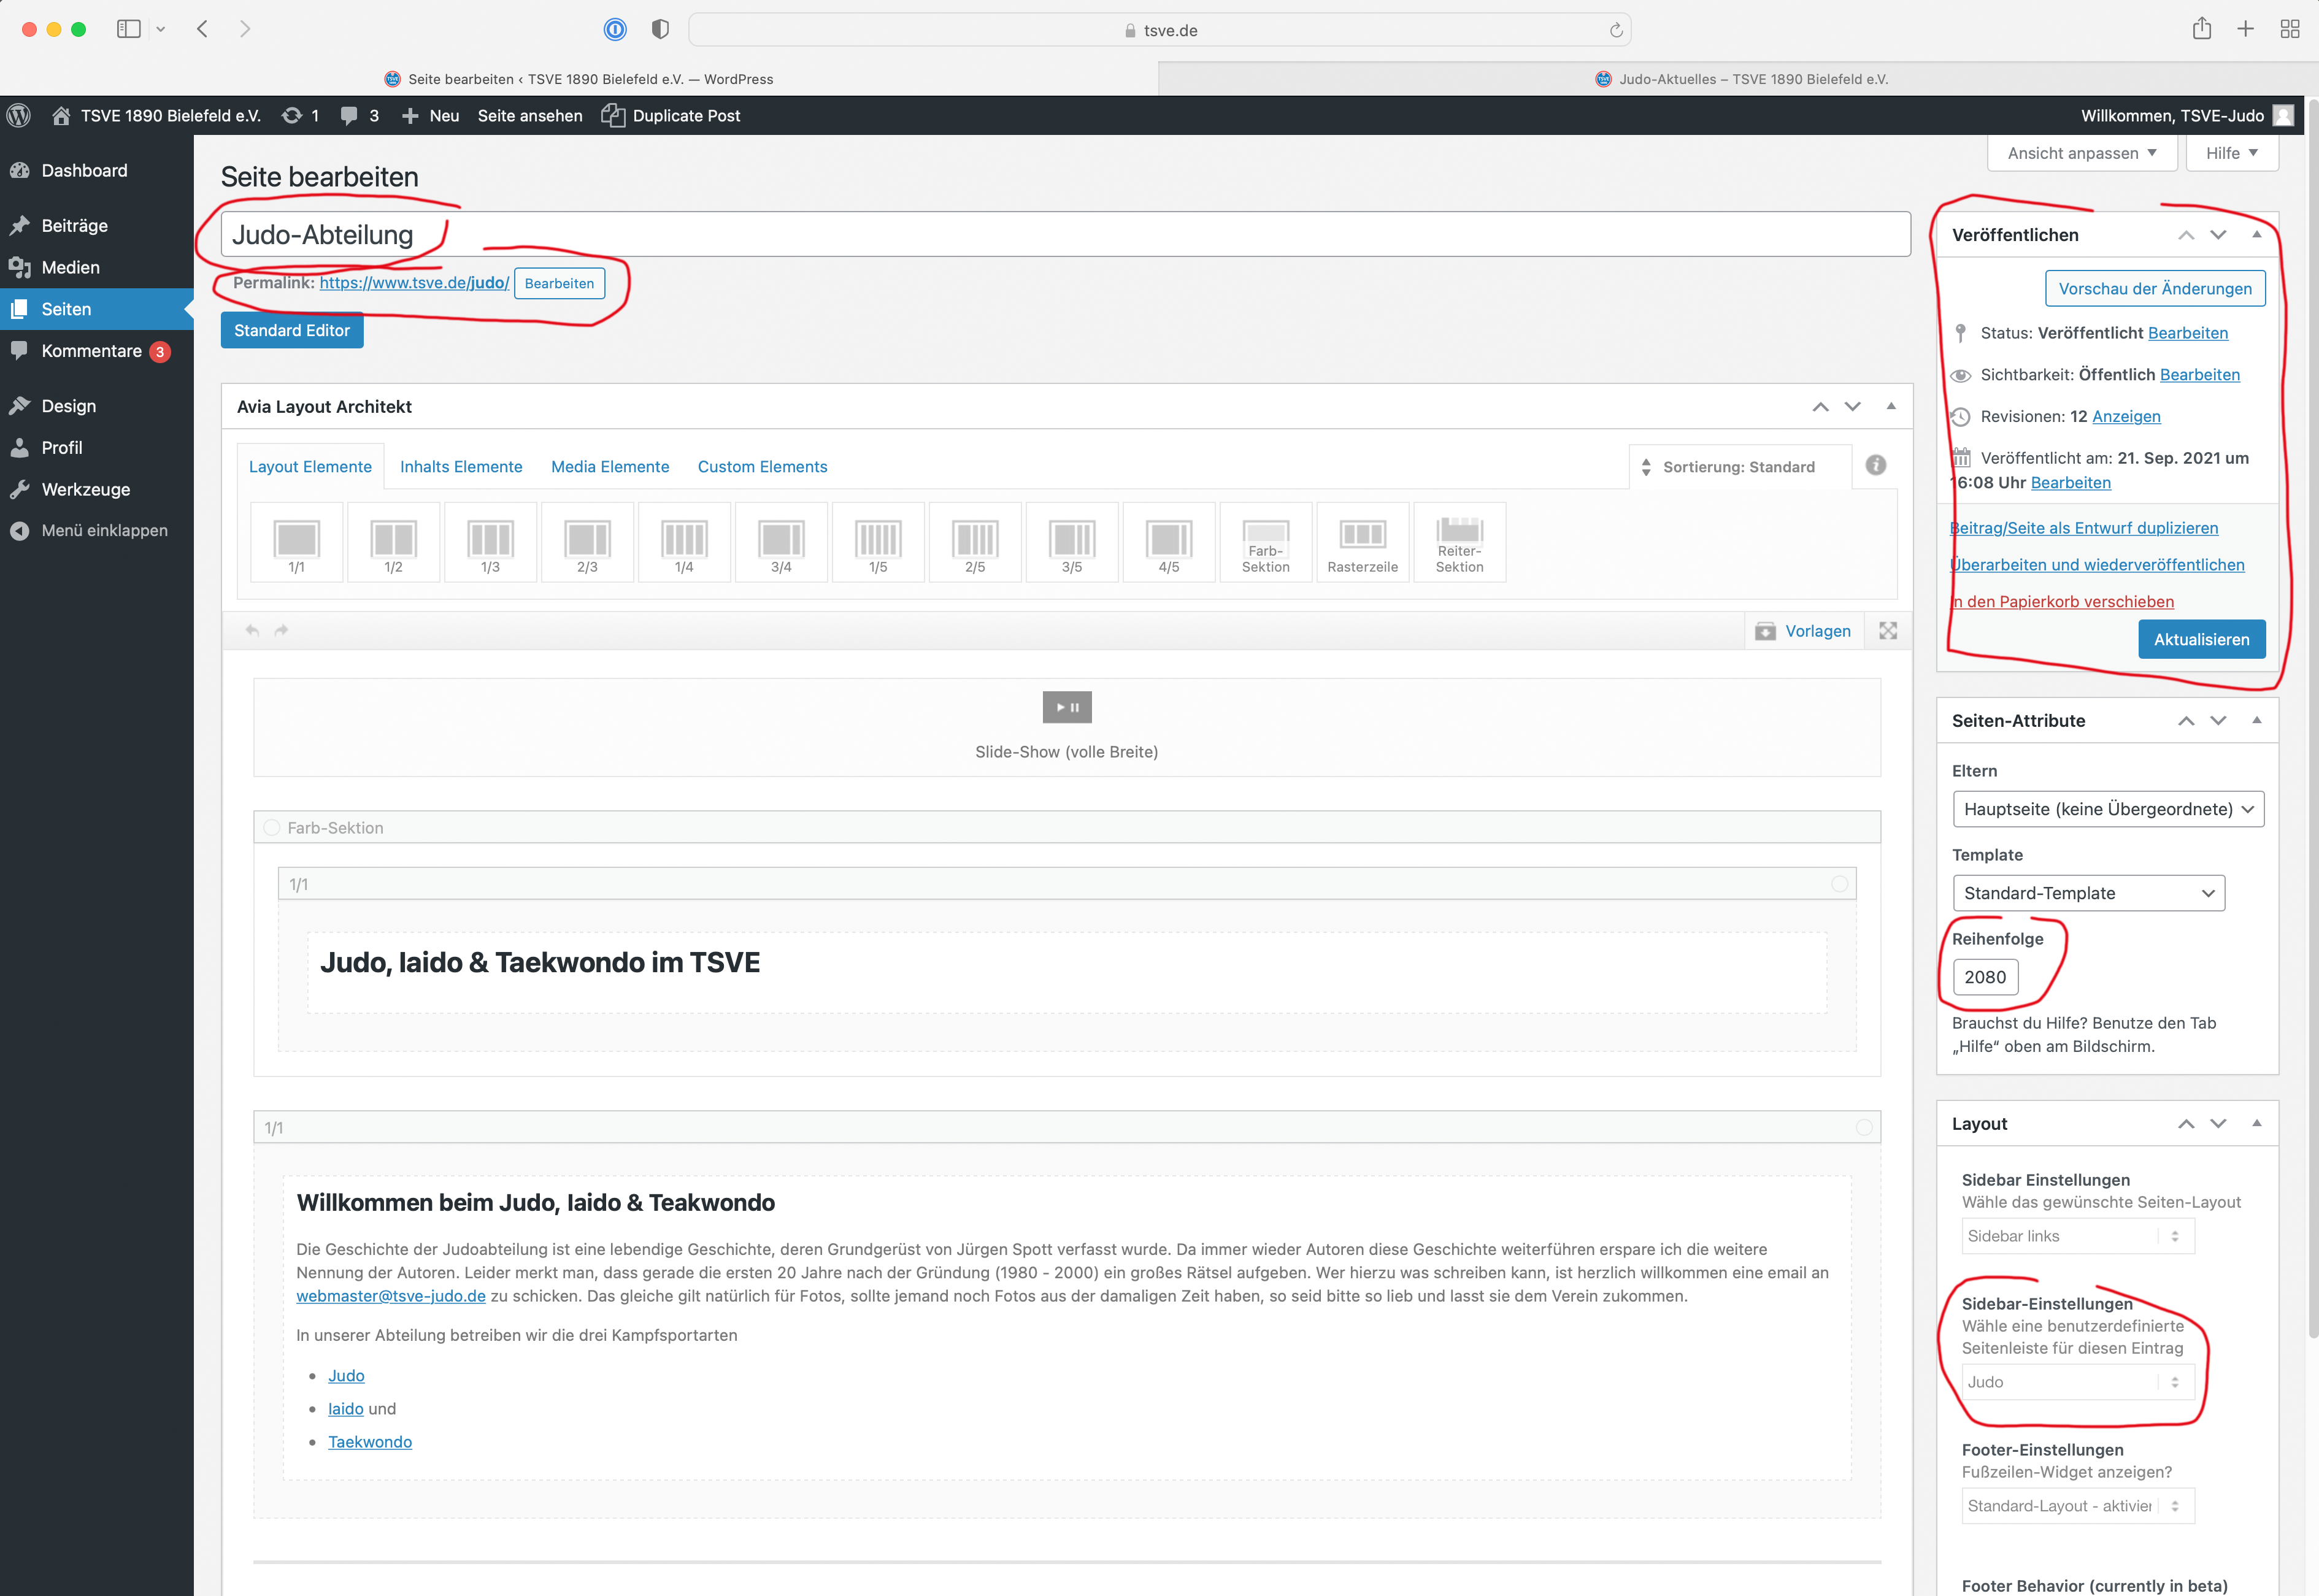Insert the 2/5 layout column element

975,542
